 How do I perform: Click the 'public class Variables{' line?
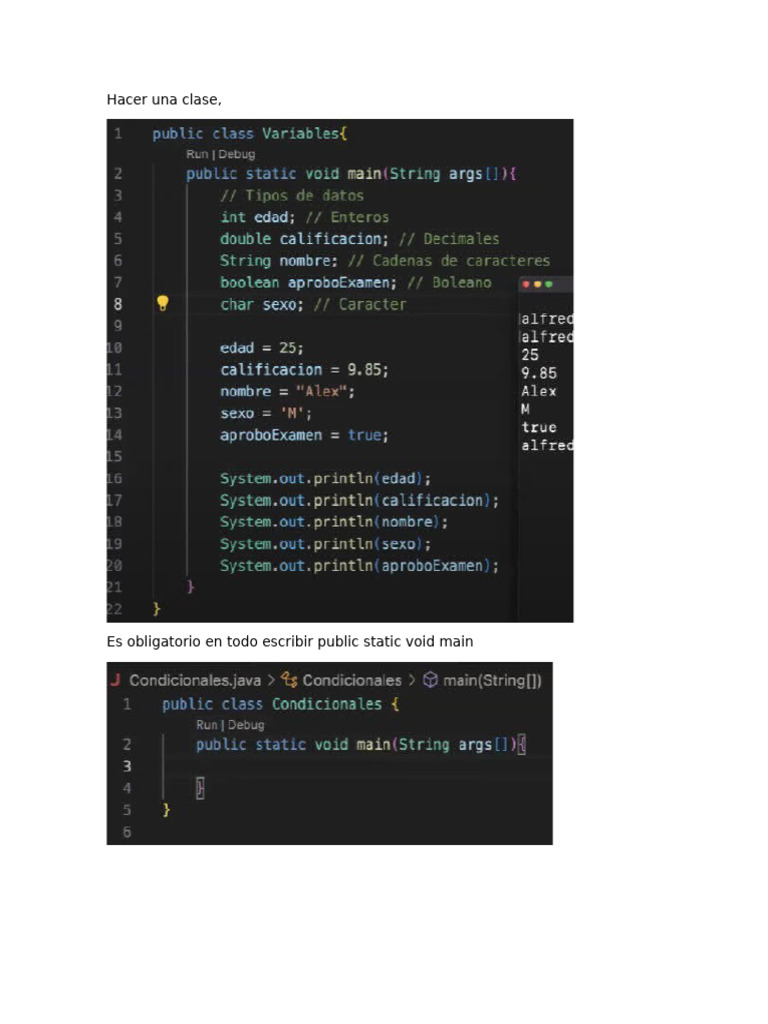point(249,134)
